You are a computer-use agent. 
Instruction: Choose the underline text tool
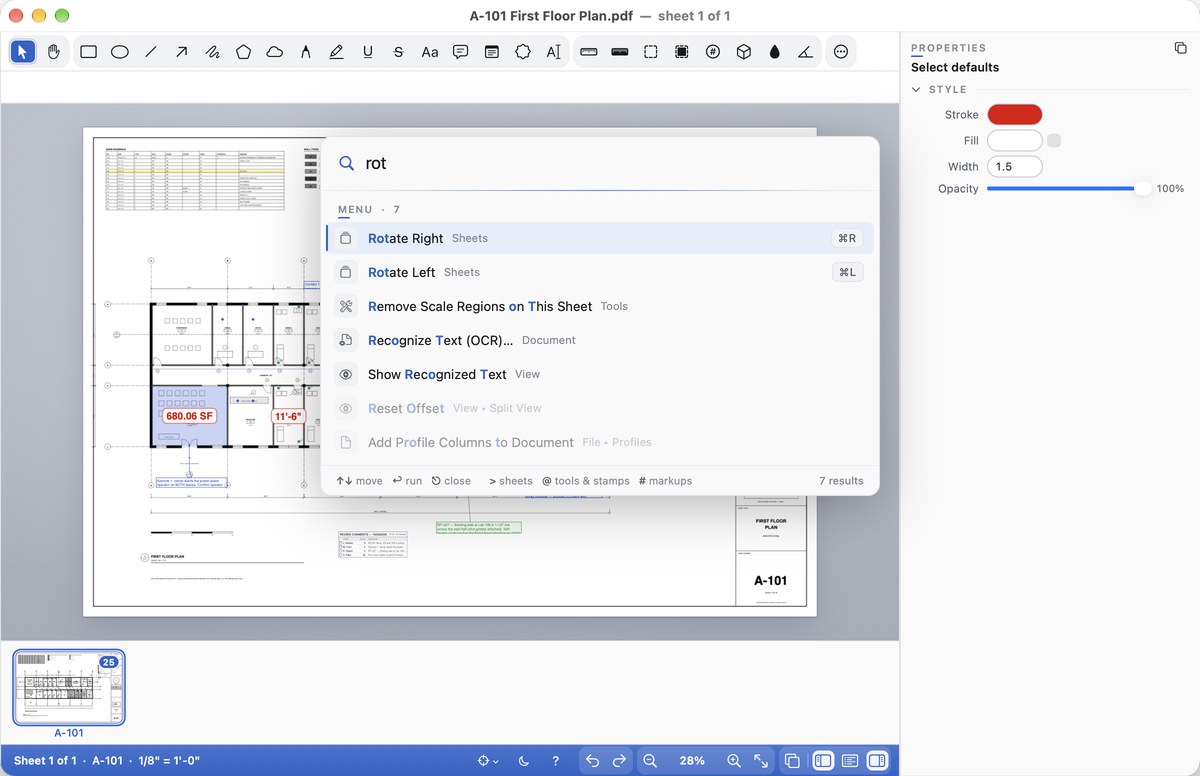point(368,52)
